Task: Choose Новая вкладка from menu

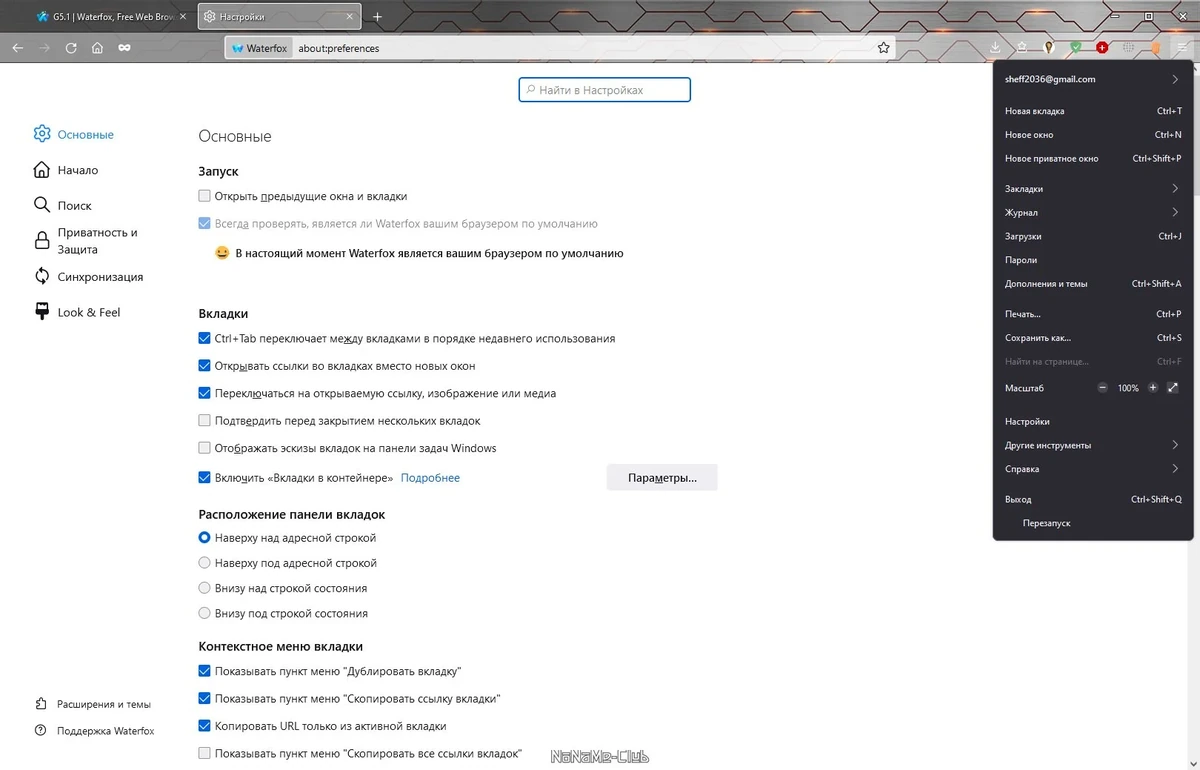Action: point(1093,111)
